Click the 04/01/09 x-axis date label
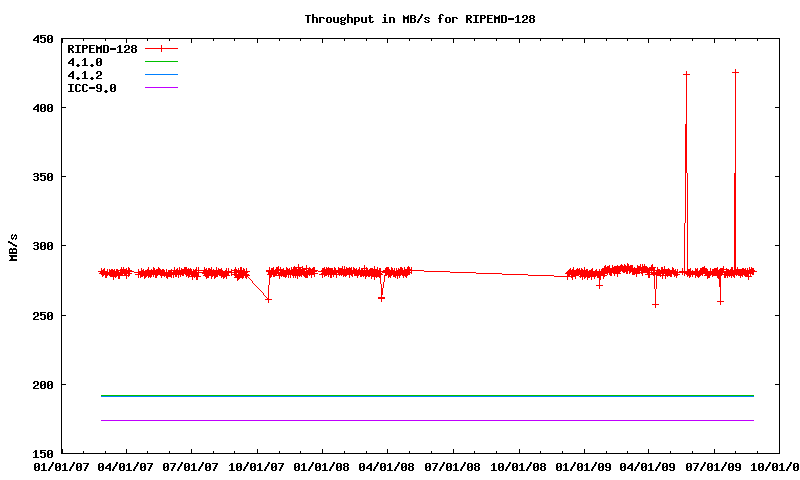 tap(649, 466)
